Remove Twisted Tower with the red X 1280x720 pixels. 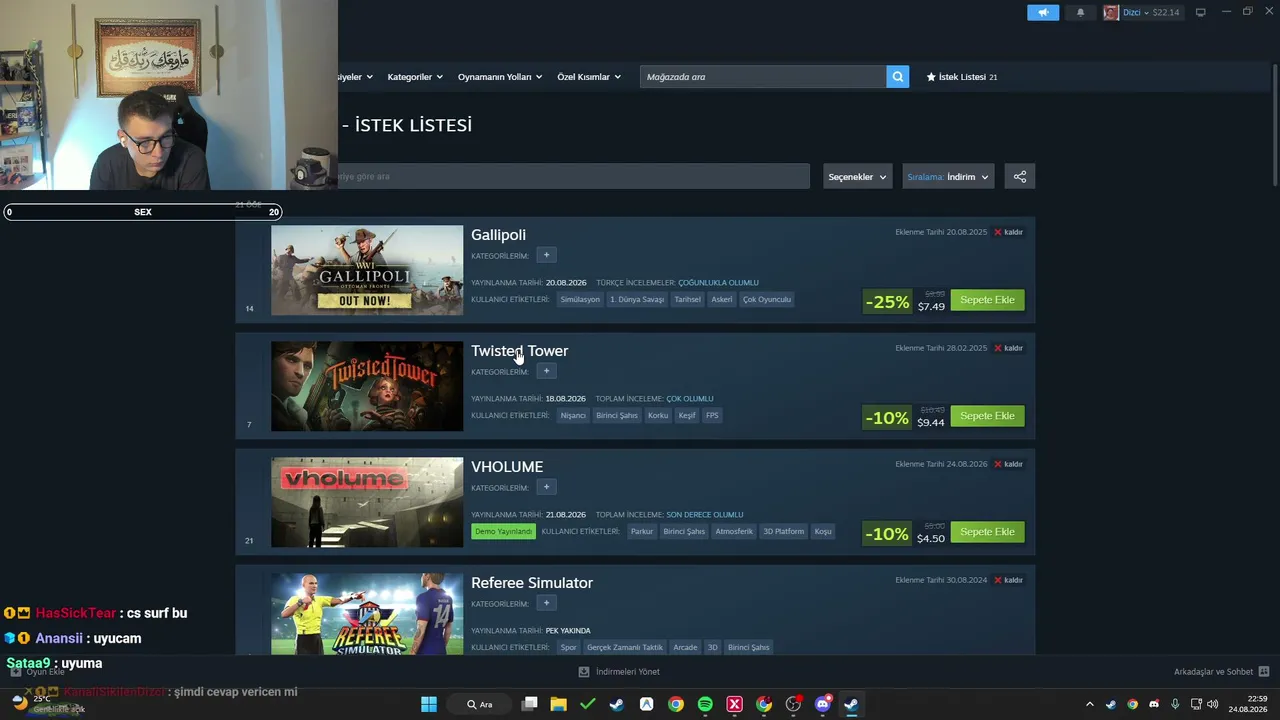998,348
